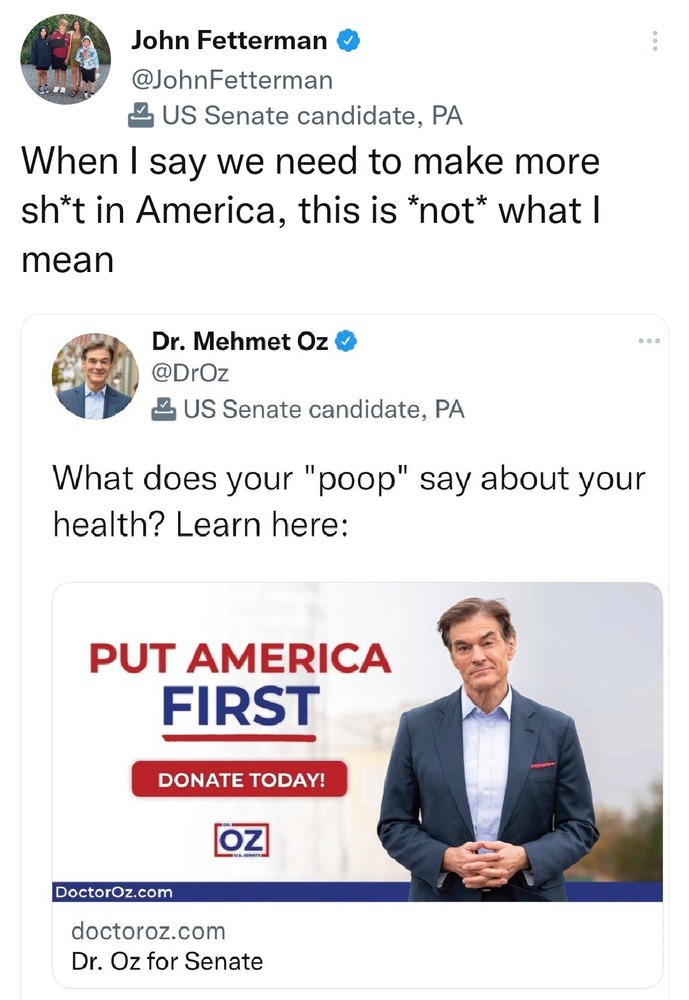The width and height of the screenshot is (689, 1000).
Task: Open the quoted tweet's horizontal three-dot menu
Action: pos(649,341)
